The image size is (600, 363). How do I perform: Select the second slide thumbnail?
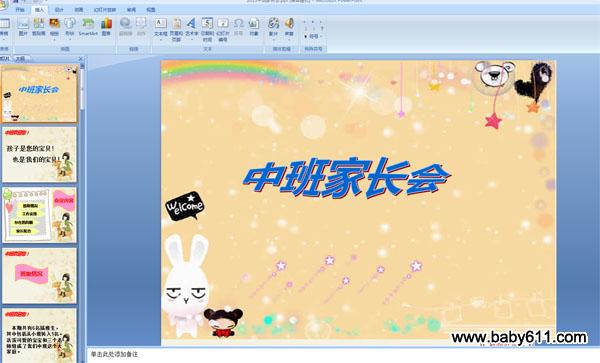[39, 155]
